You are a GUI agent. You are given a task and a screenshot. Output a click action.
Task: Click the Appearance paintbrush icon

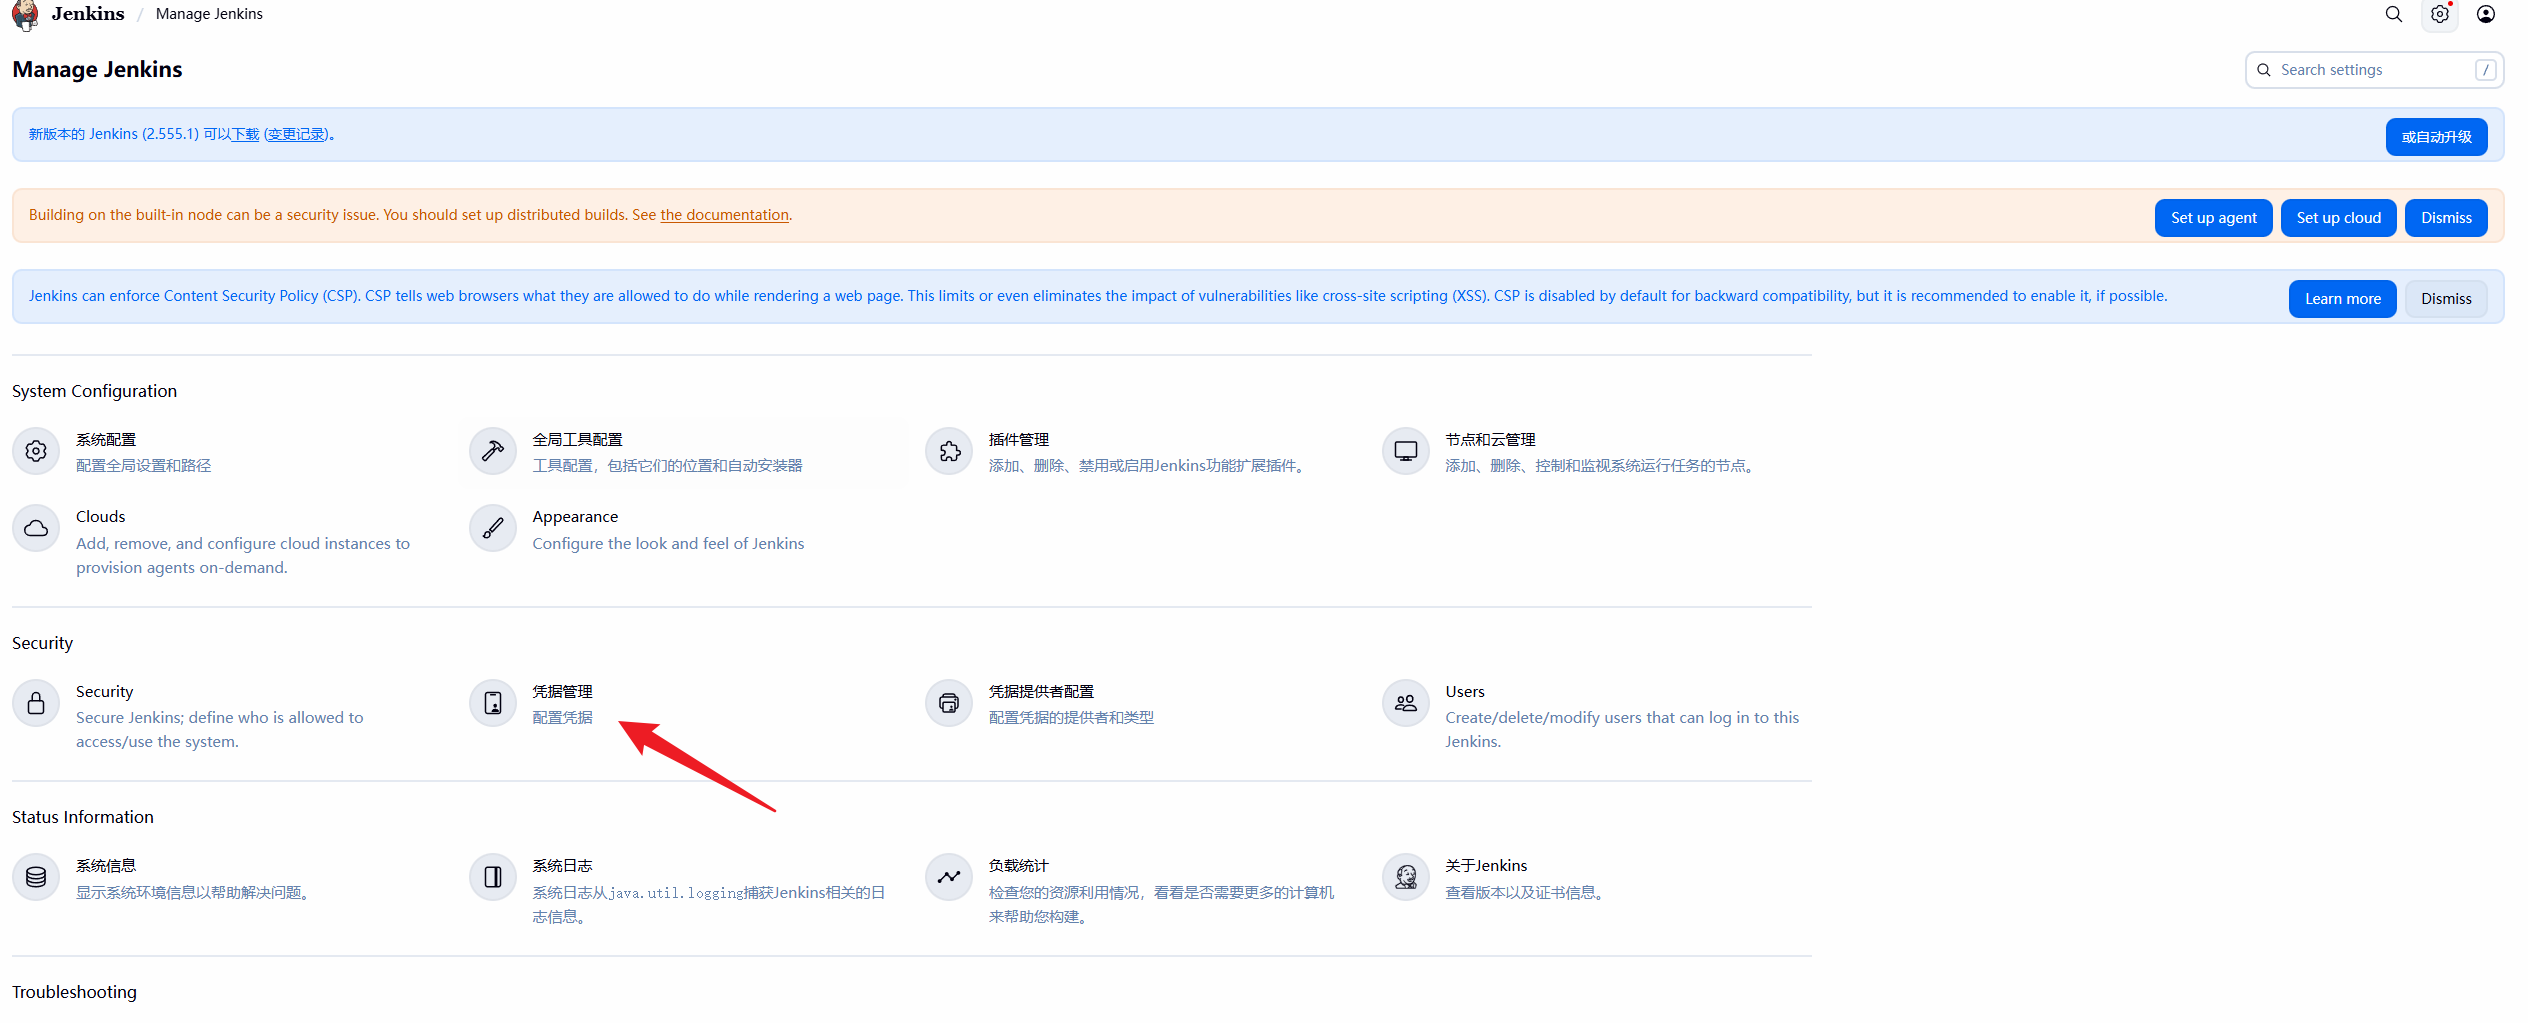[x=493, y=529]
